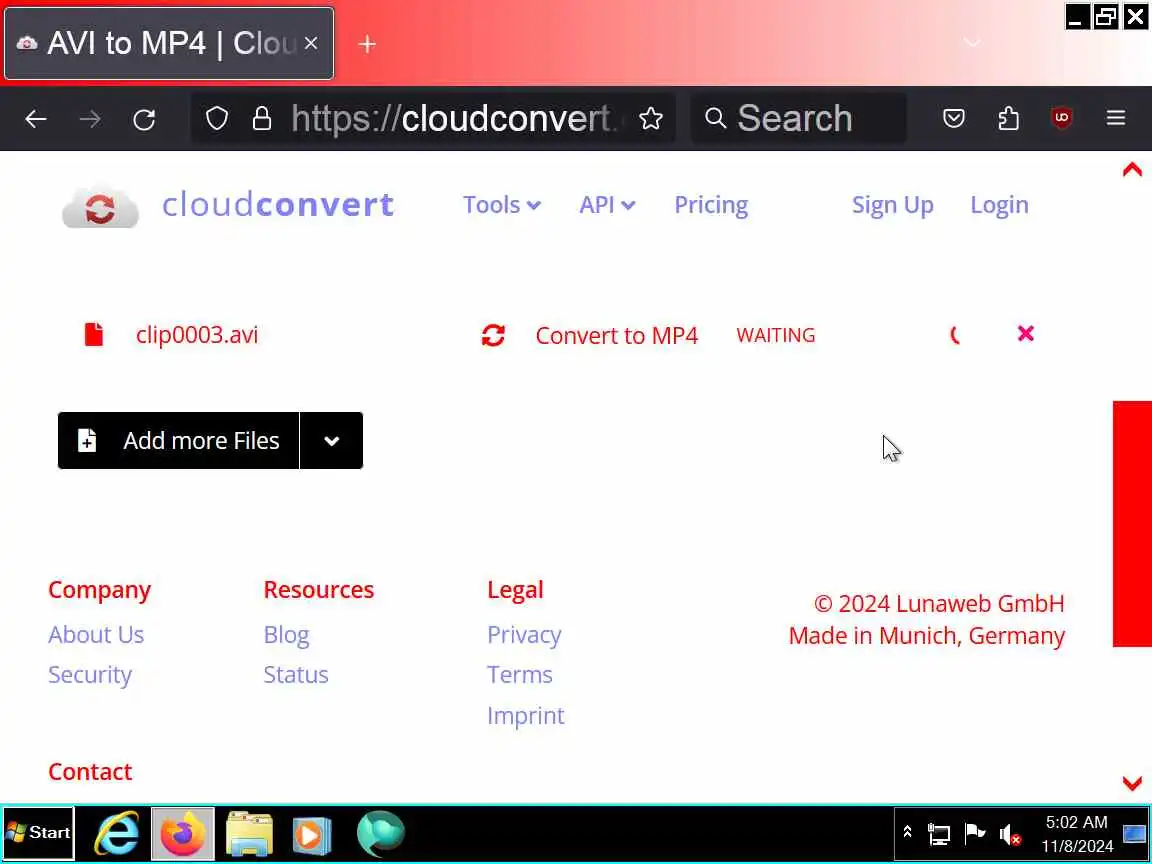The height and width of the screenshot is (864, 1152).
Task: Launch Internet Explorer from the taskbar
Action: pos(117,834)
